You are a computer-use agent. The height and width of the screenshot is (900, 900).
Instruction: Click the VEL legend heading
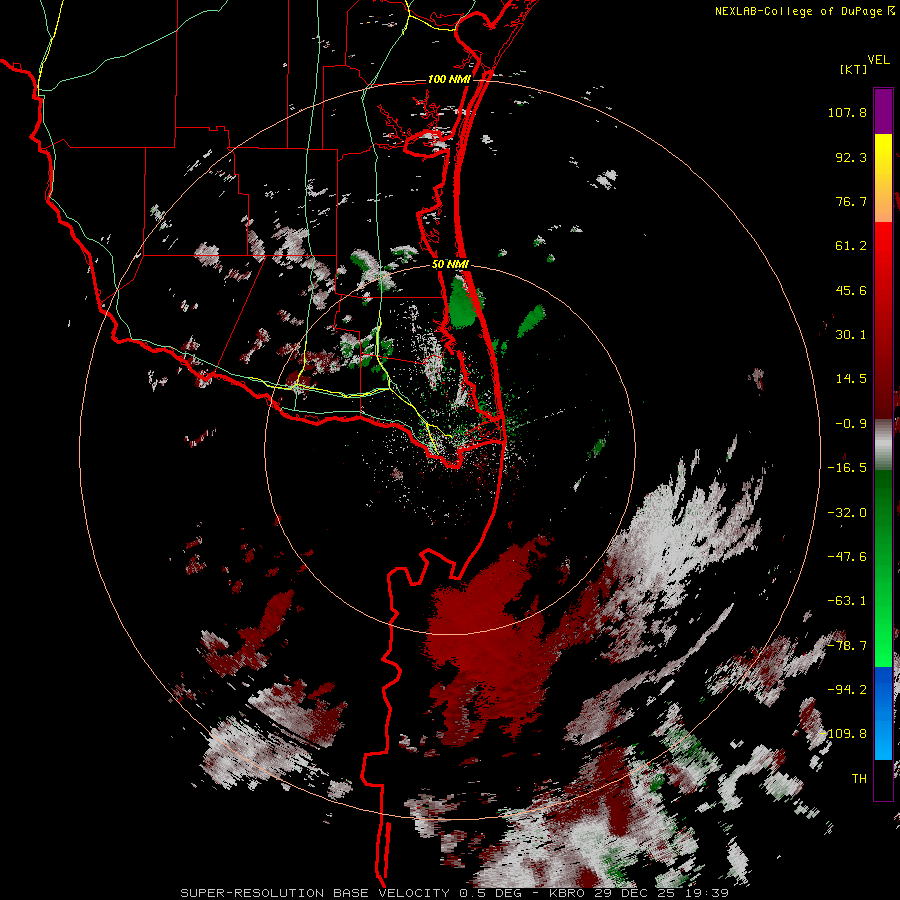pyautogui.click(x=878, y=60)
